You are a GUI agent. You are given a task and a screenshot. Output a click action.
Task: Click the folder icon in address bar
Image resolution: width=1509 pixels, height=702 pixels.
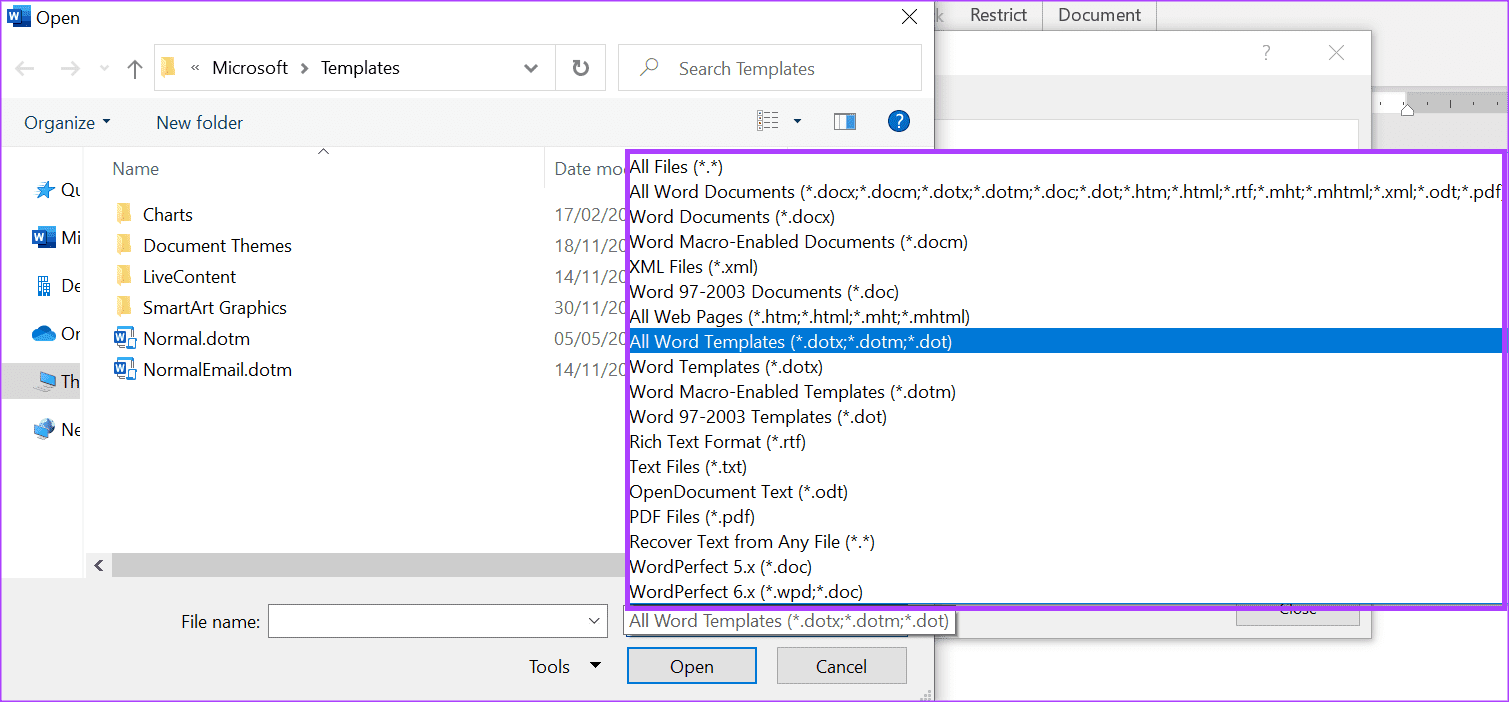pyautogui.click(x=168, y=67)
